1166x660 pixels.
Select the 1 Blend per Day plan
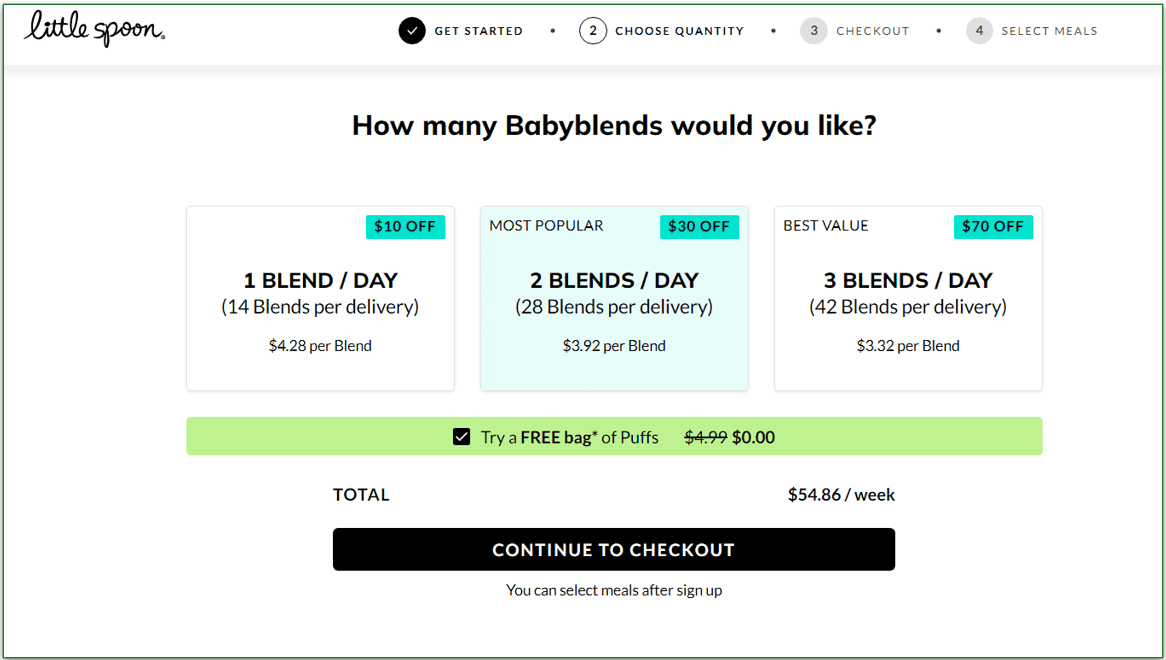(x=320, y=298)
